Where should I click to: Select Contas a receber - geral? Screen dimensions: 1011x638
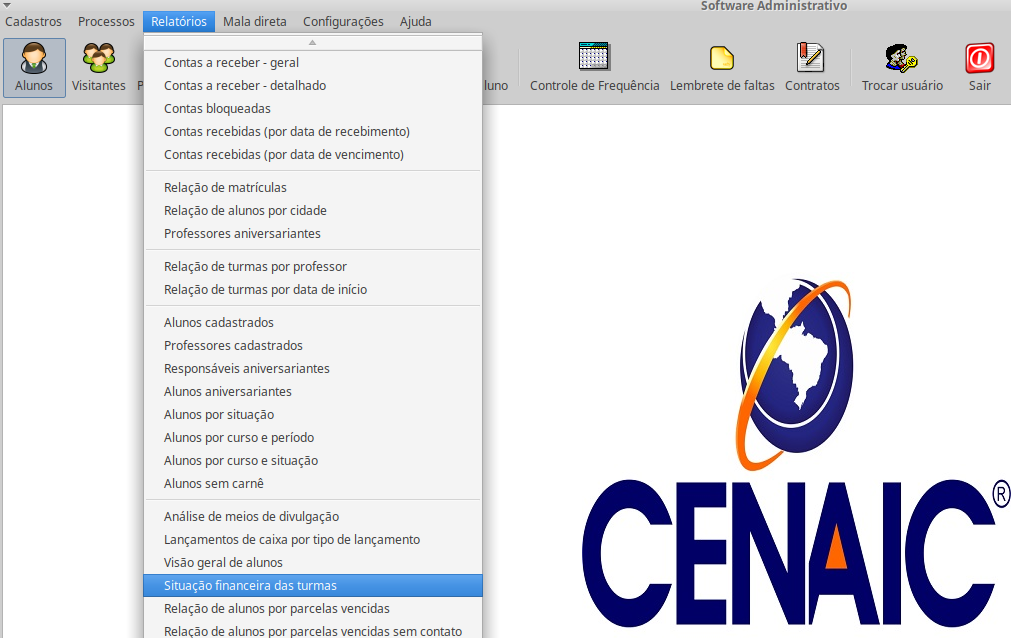tap(313, 63)
